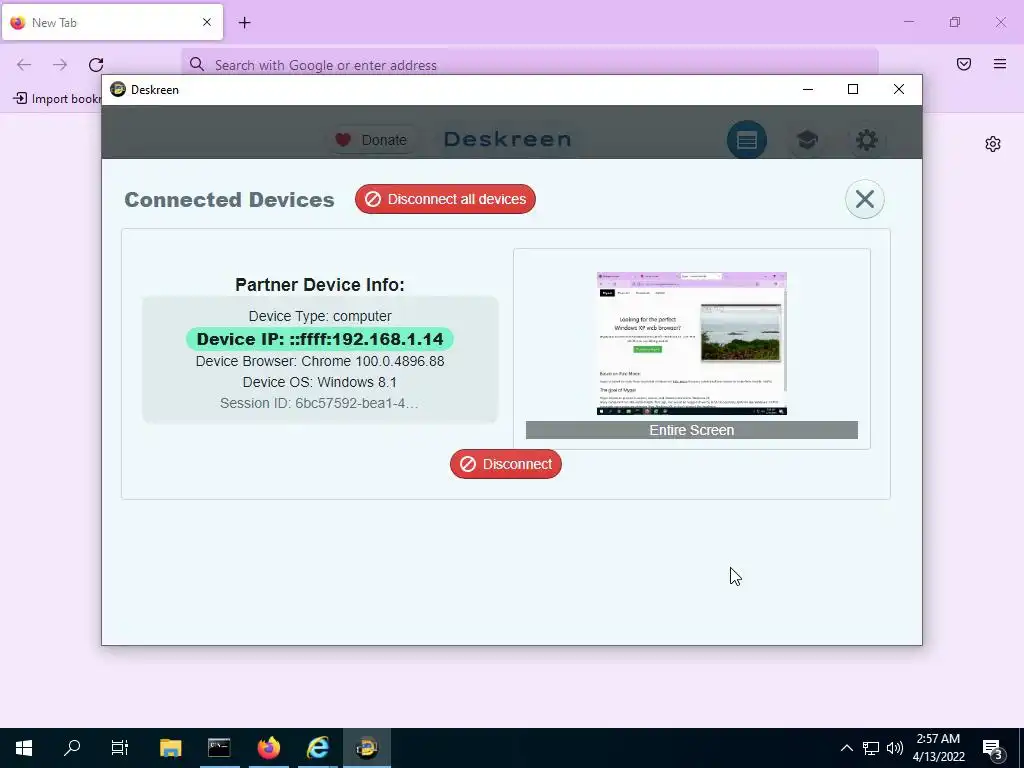The height and width of the screenshot is (768, 1024).
Task: Show hidden tray icons chevron
Action: coord(846,748)
